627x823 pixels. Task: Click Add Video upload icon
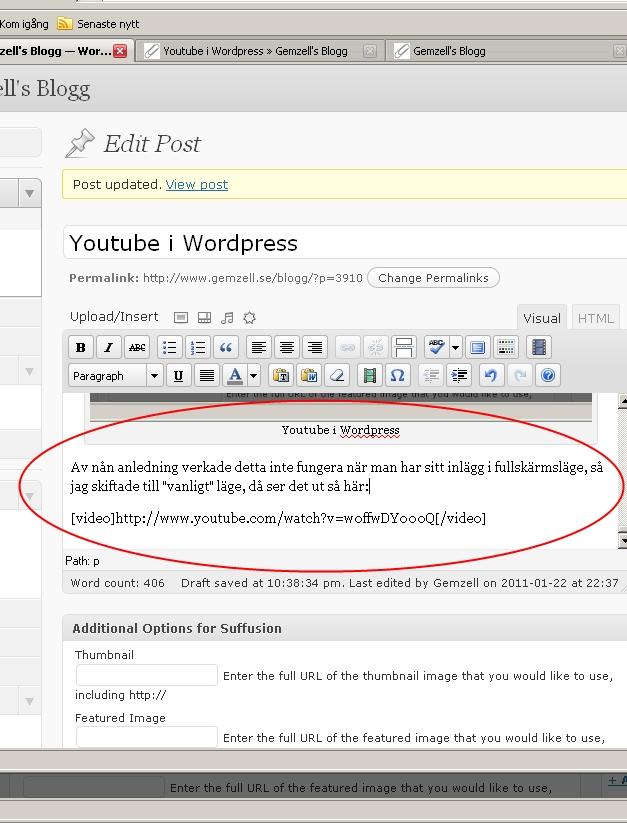click(204, 318)
